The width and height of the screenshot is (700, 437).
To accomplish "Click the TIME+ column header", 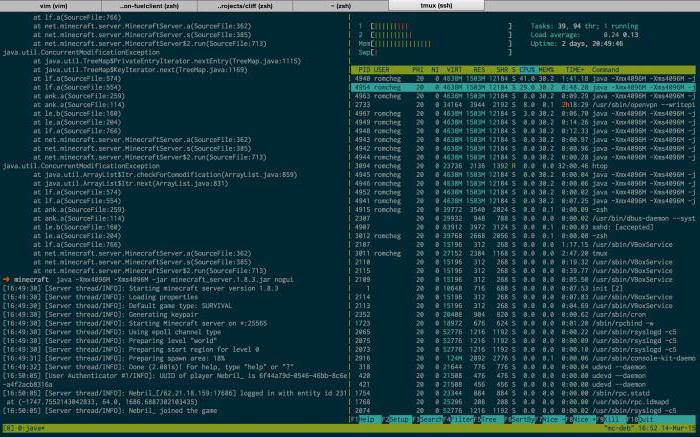I will (x=574, y=68).
